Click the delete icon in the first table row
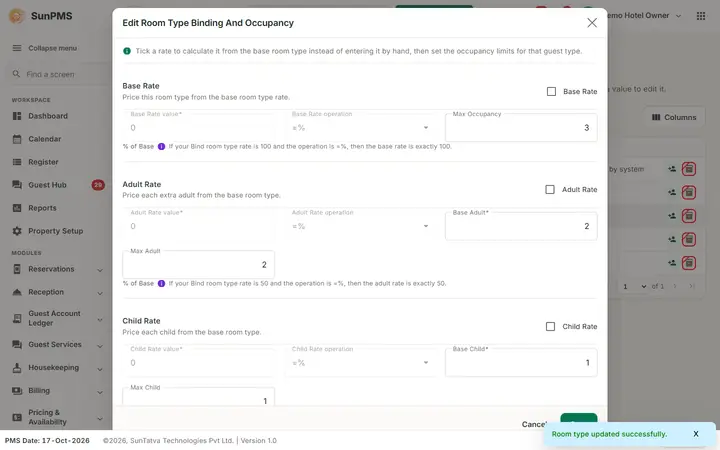The width and height of the screenshot is (720, 450). (688, 169)
